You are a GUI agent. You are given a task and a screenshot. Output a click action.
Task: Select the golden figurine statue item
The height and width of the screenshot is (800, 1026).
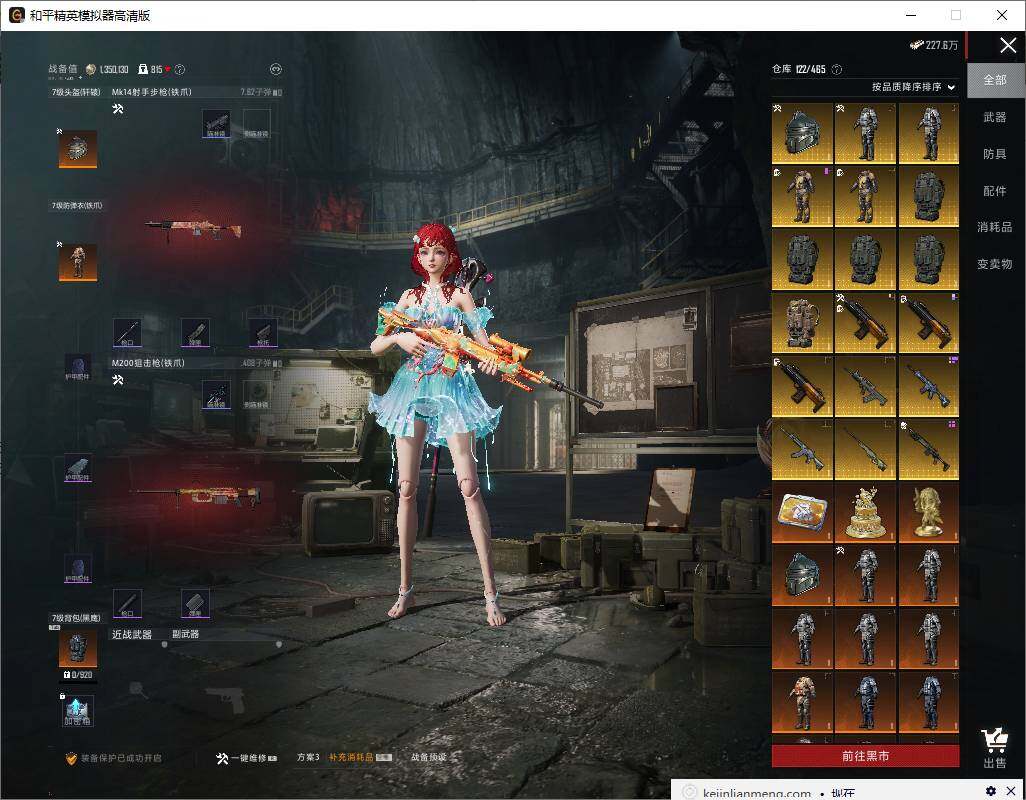[929, 512]
